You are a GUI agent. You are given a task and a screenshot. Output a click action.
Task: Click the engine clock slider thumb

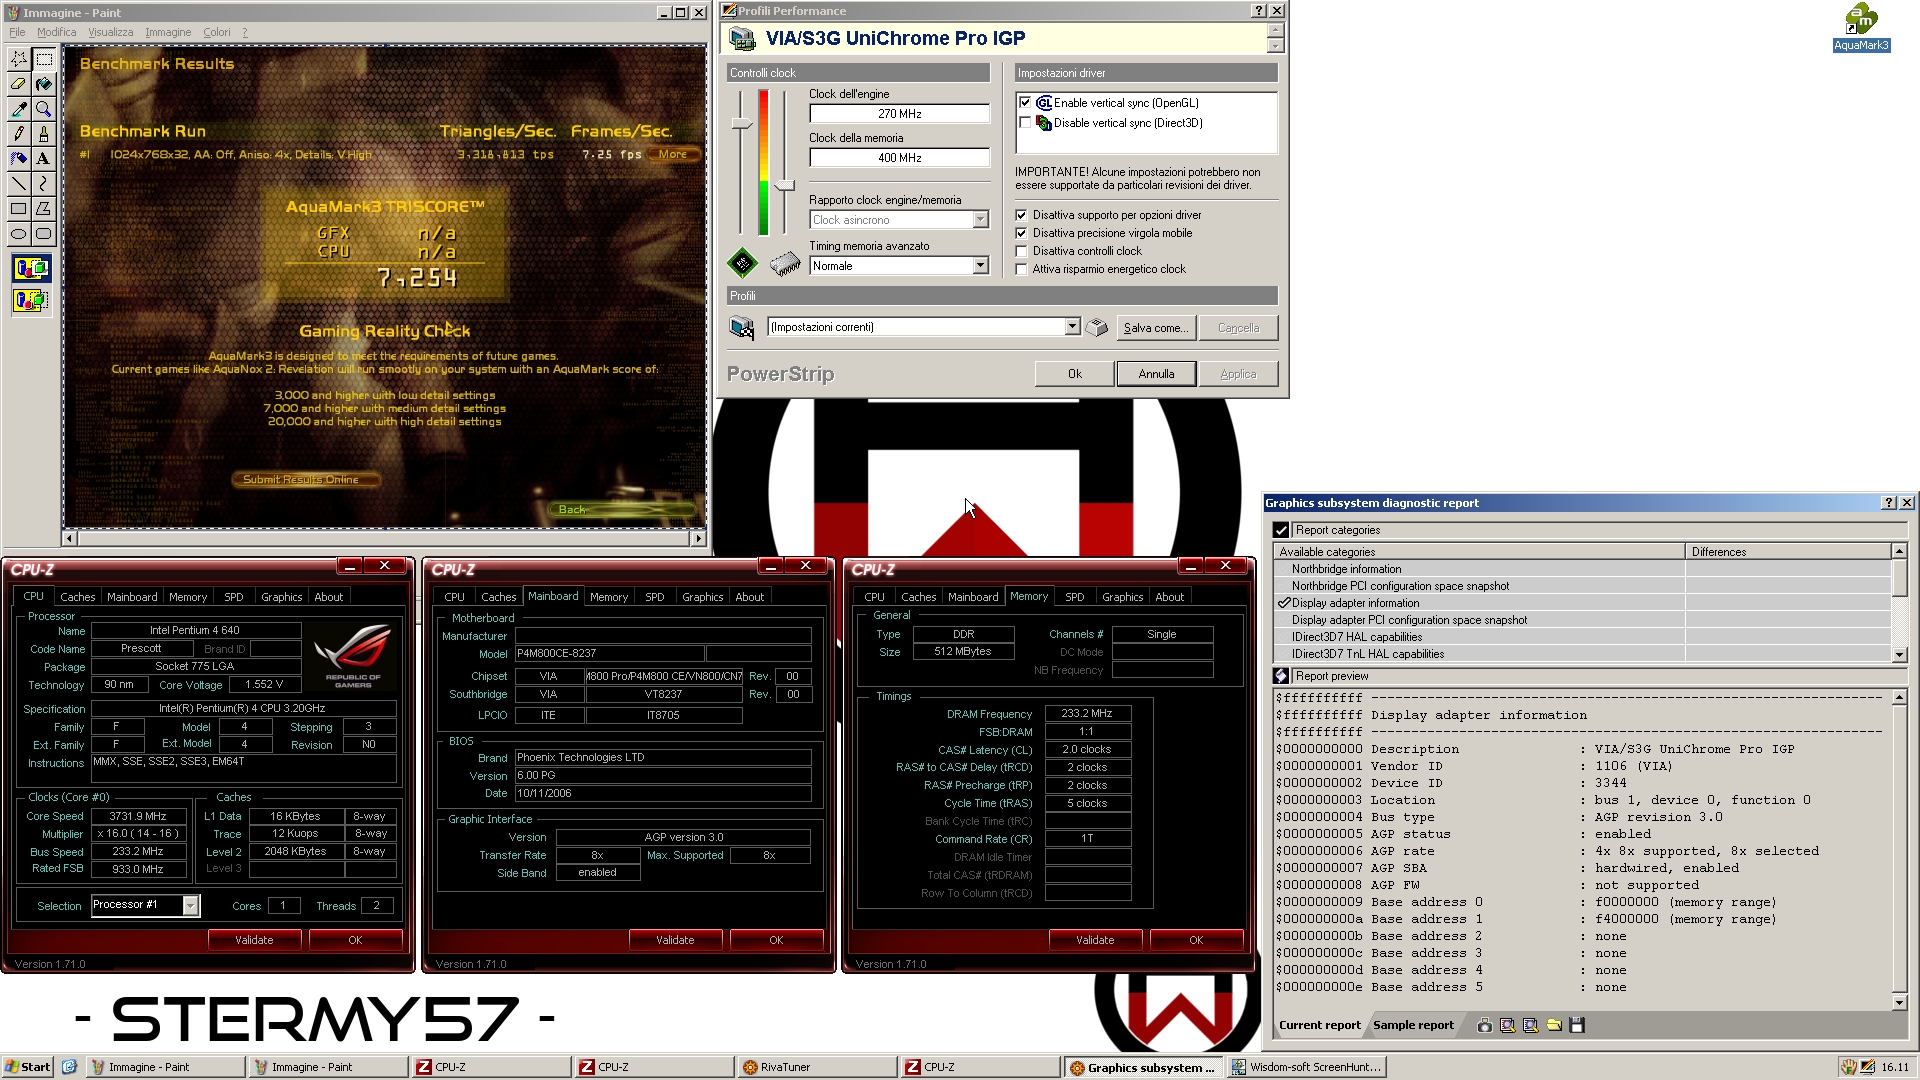click(x=741, y=124)
